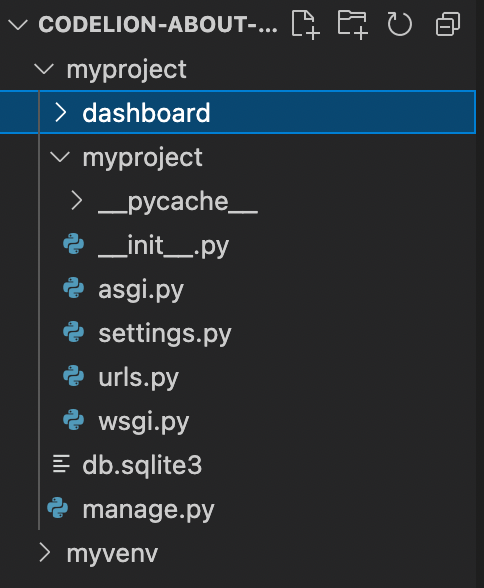Collapse the inner myproject folder chevron
This screenshot has width=484, height=588.
[x=60, y=157]
